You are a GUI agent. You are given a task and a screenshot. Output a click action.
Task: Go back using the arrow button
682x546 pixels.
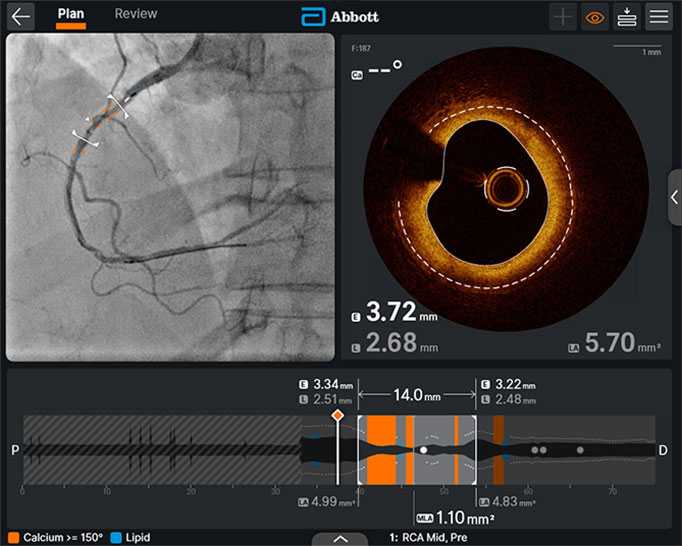pyautogui.click(x=20, y=17)
